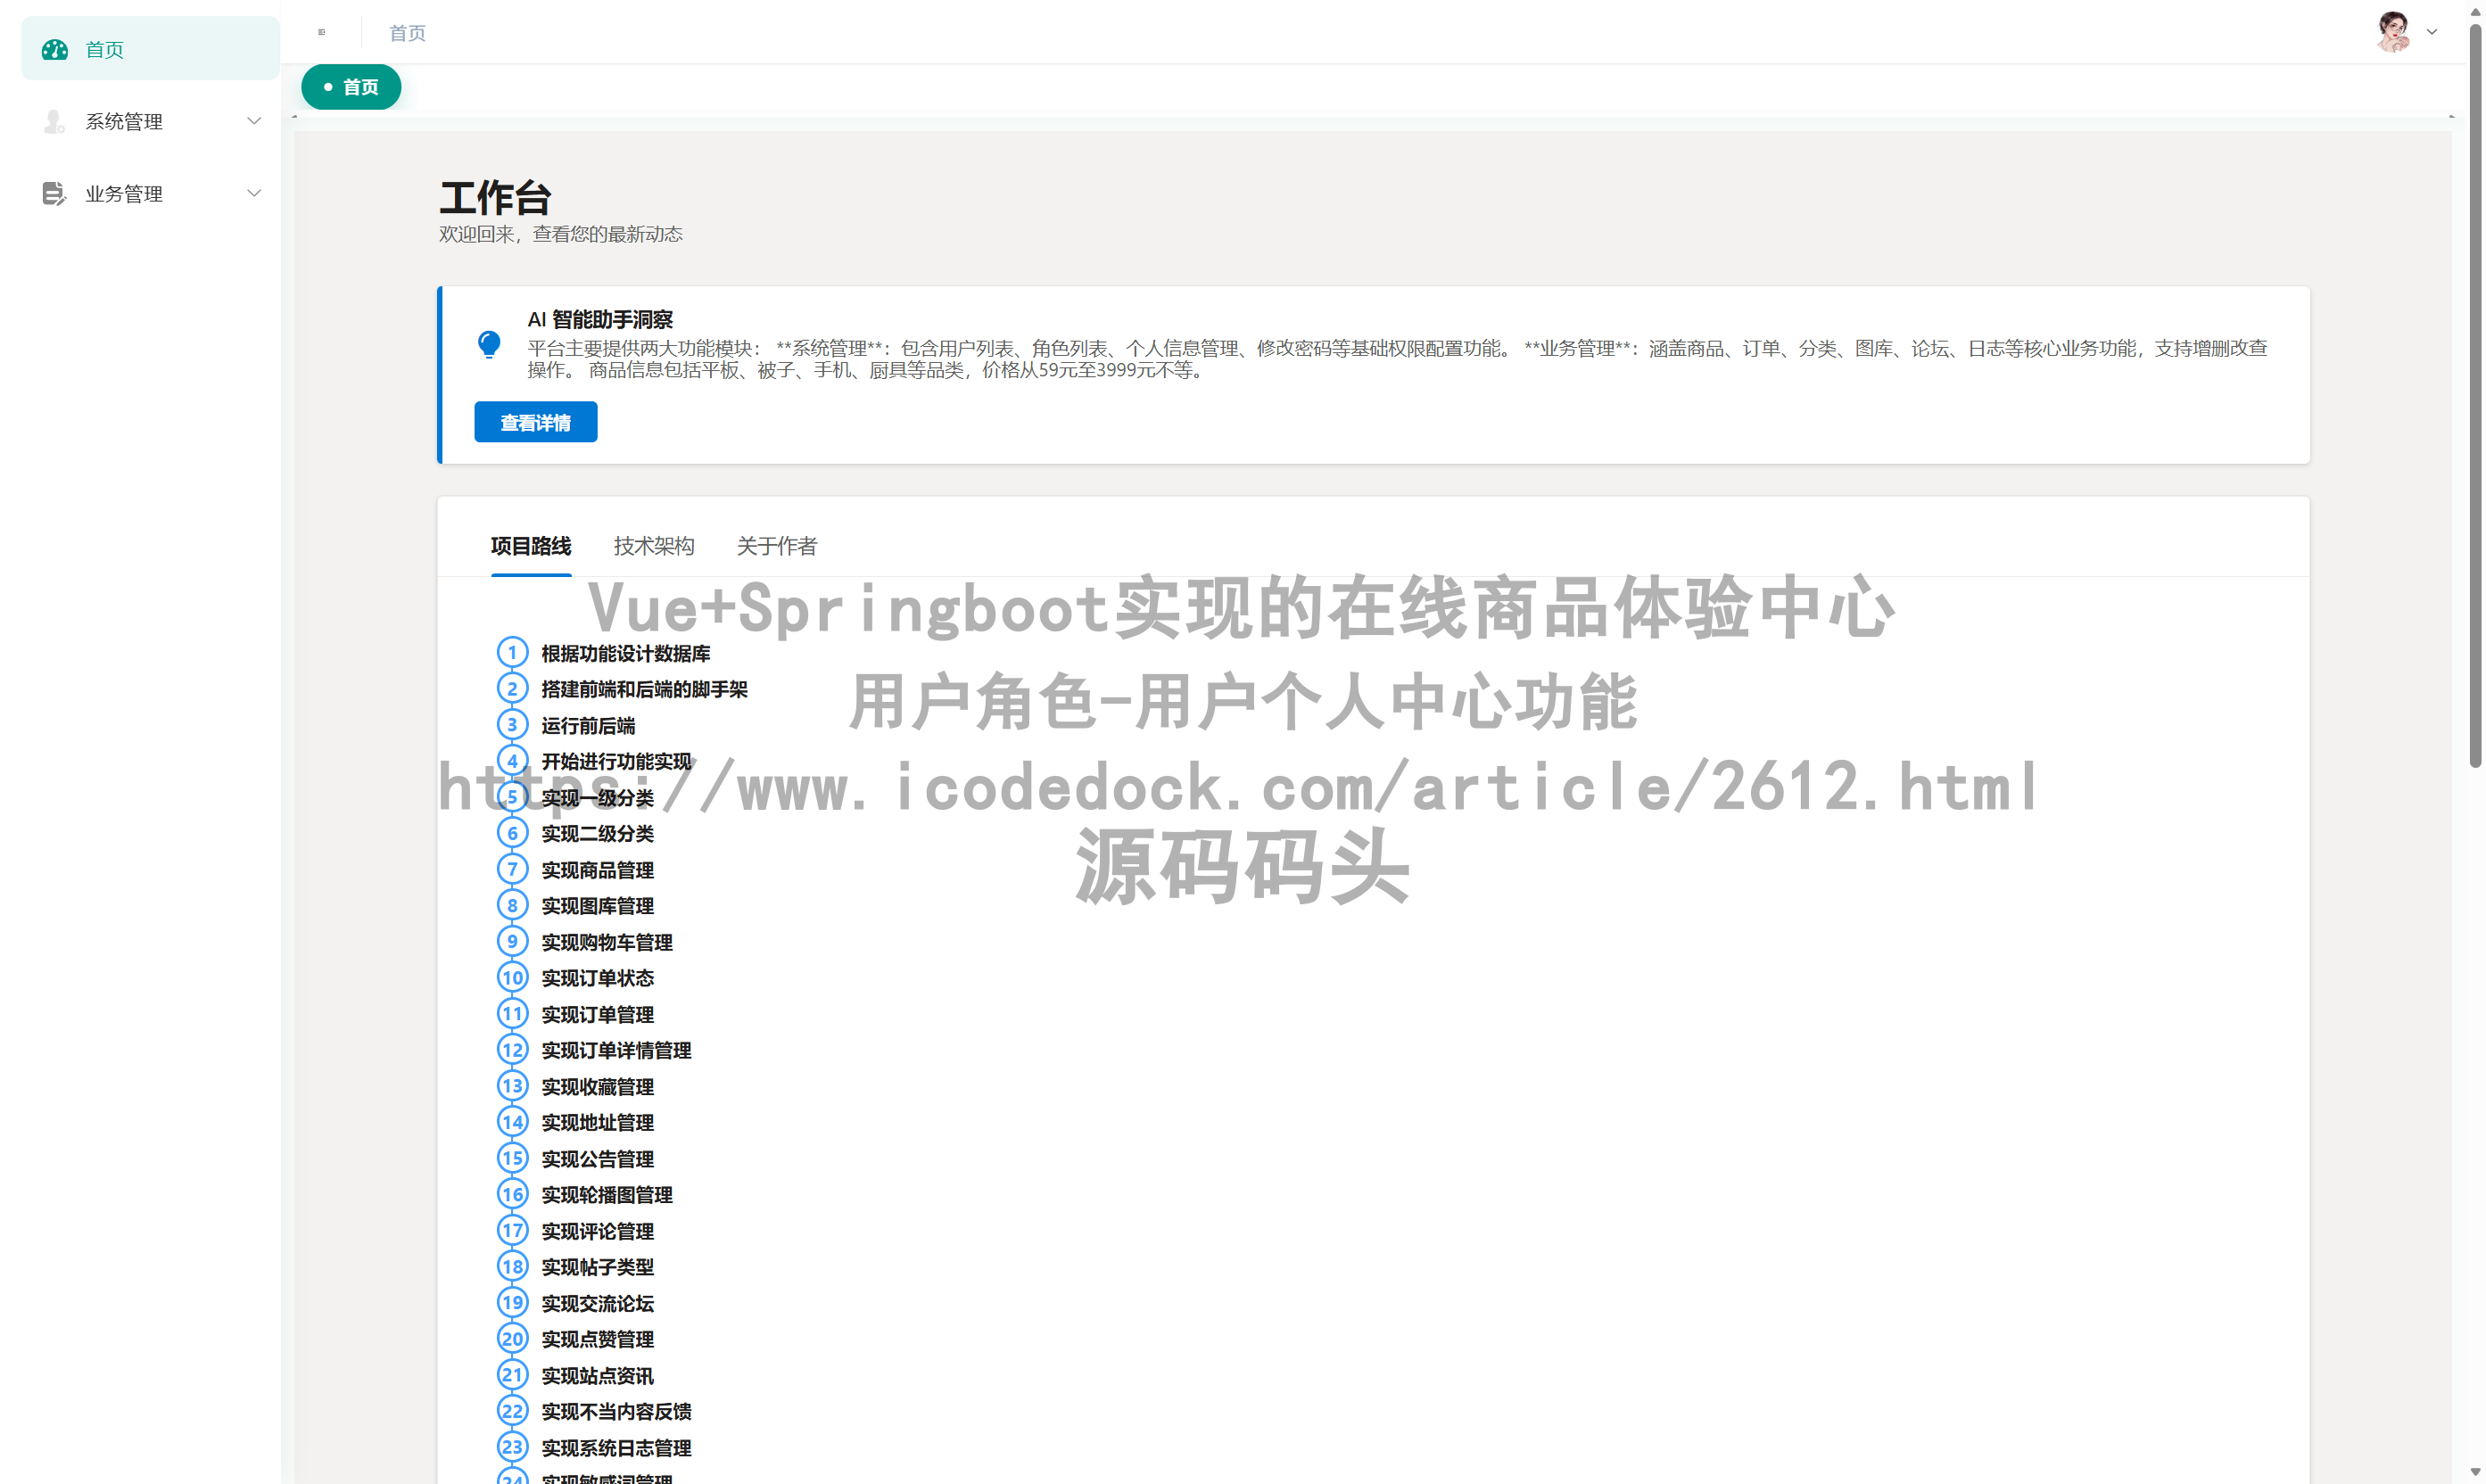Click the dashboard icon beside 首页

(x=55, y=49)
